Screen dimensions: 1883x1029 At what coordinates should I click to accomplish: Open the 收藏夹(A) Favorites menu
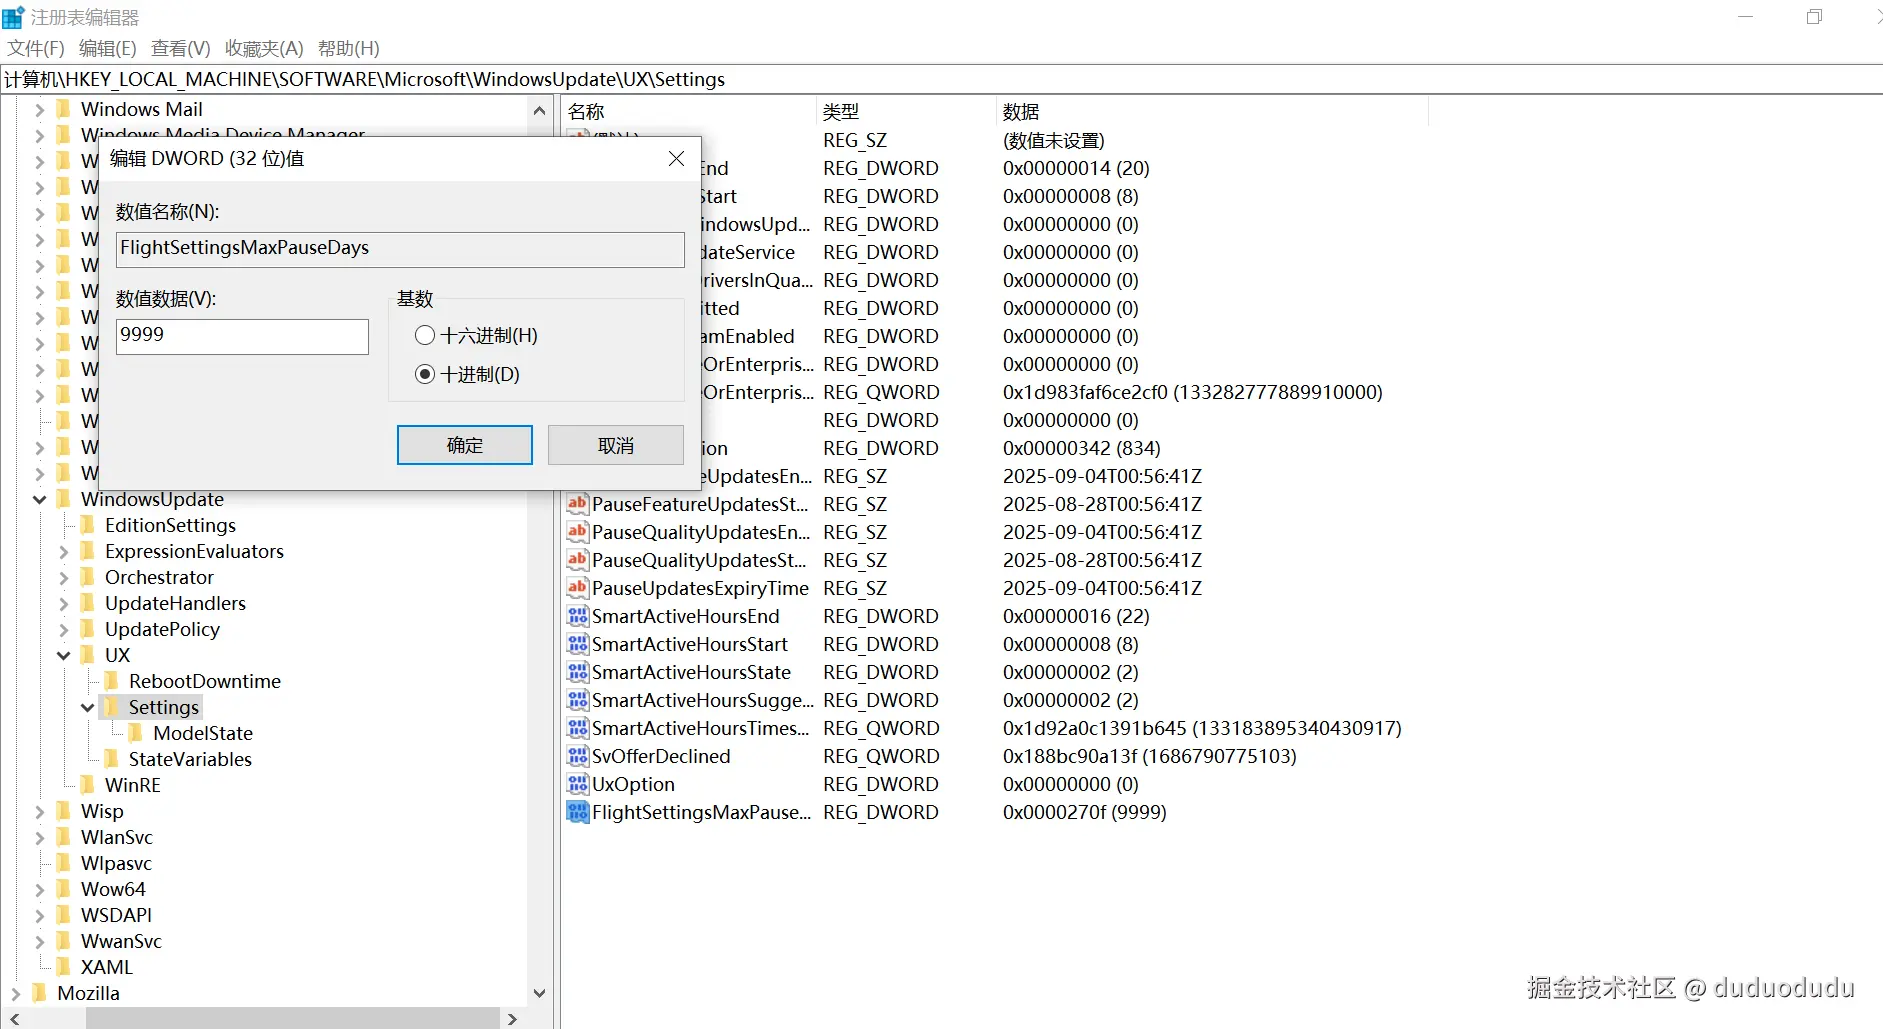(264, 48)
